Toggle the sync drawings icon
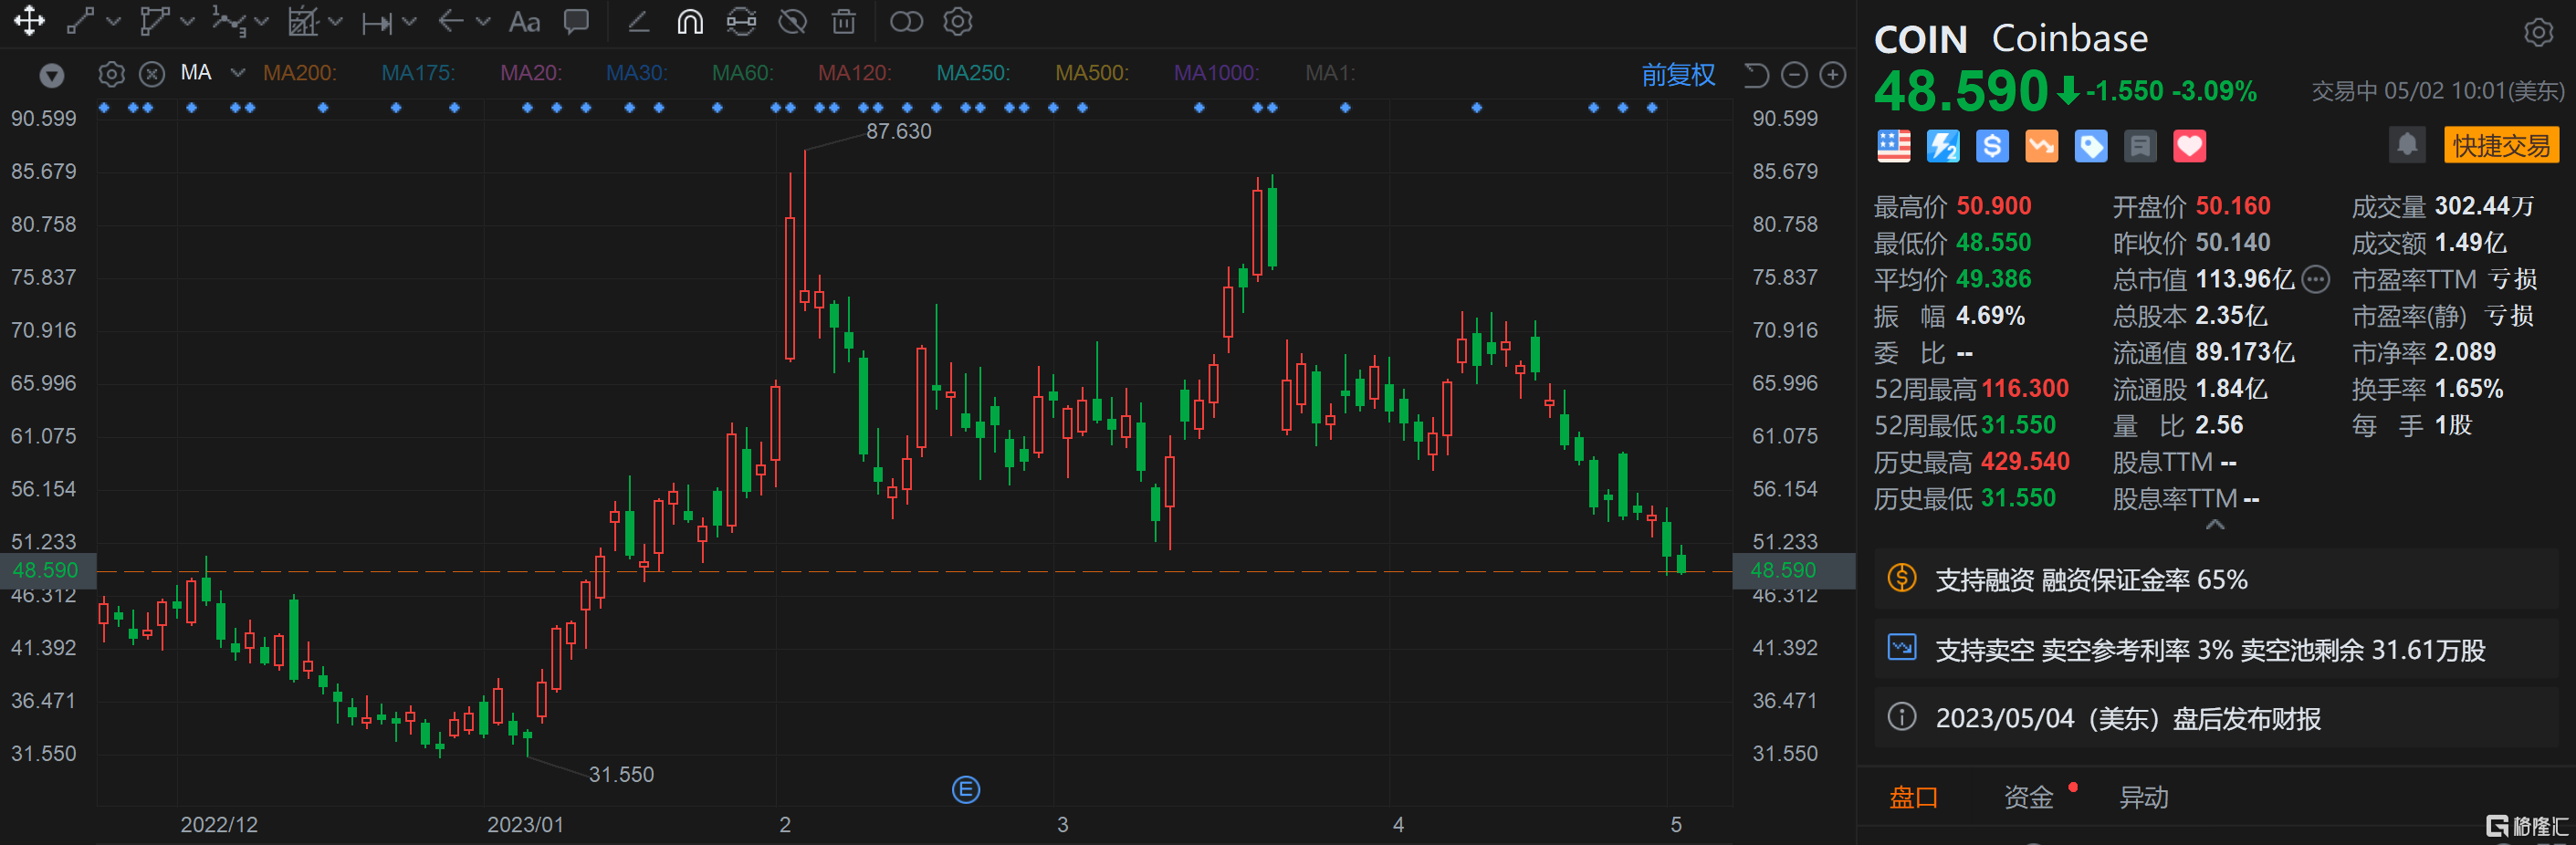 point(741,21)
